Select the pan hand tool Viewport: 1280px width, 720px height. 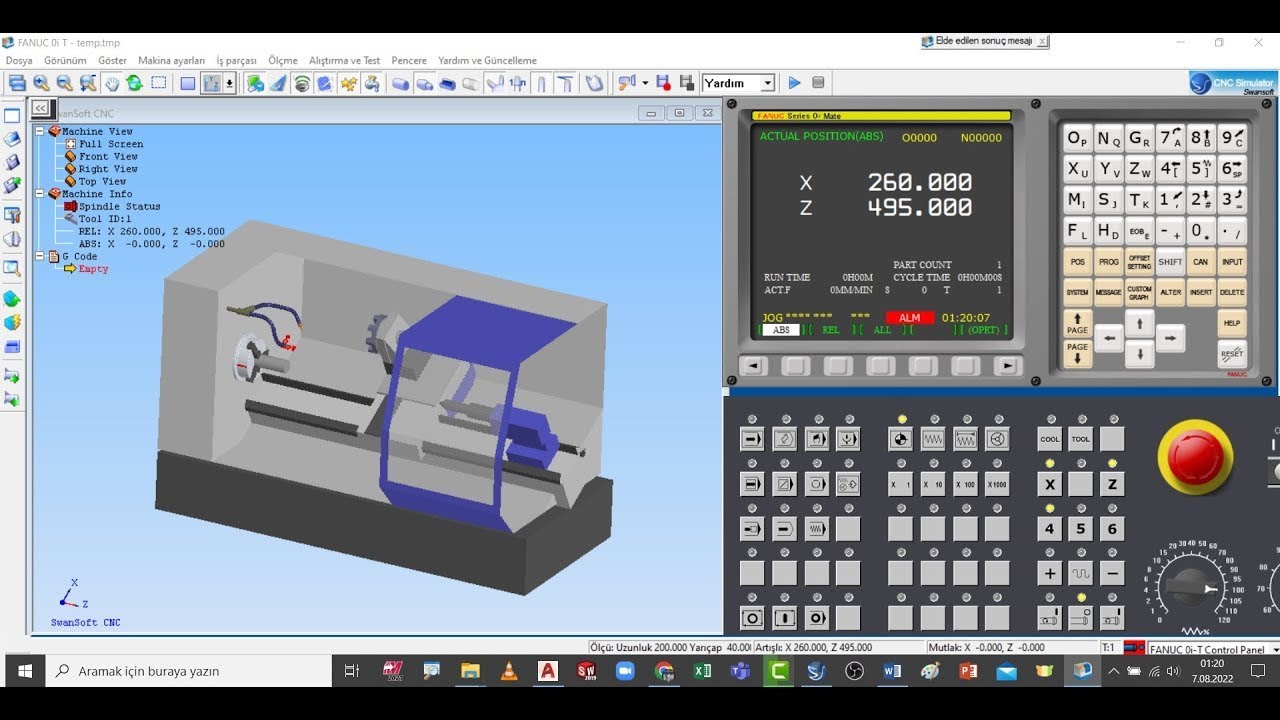111,83
